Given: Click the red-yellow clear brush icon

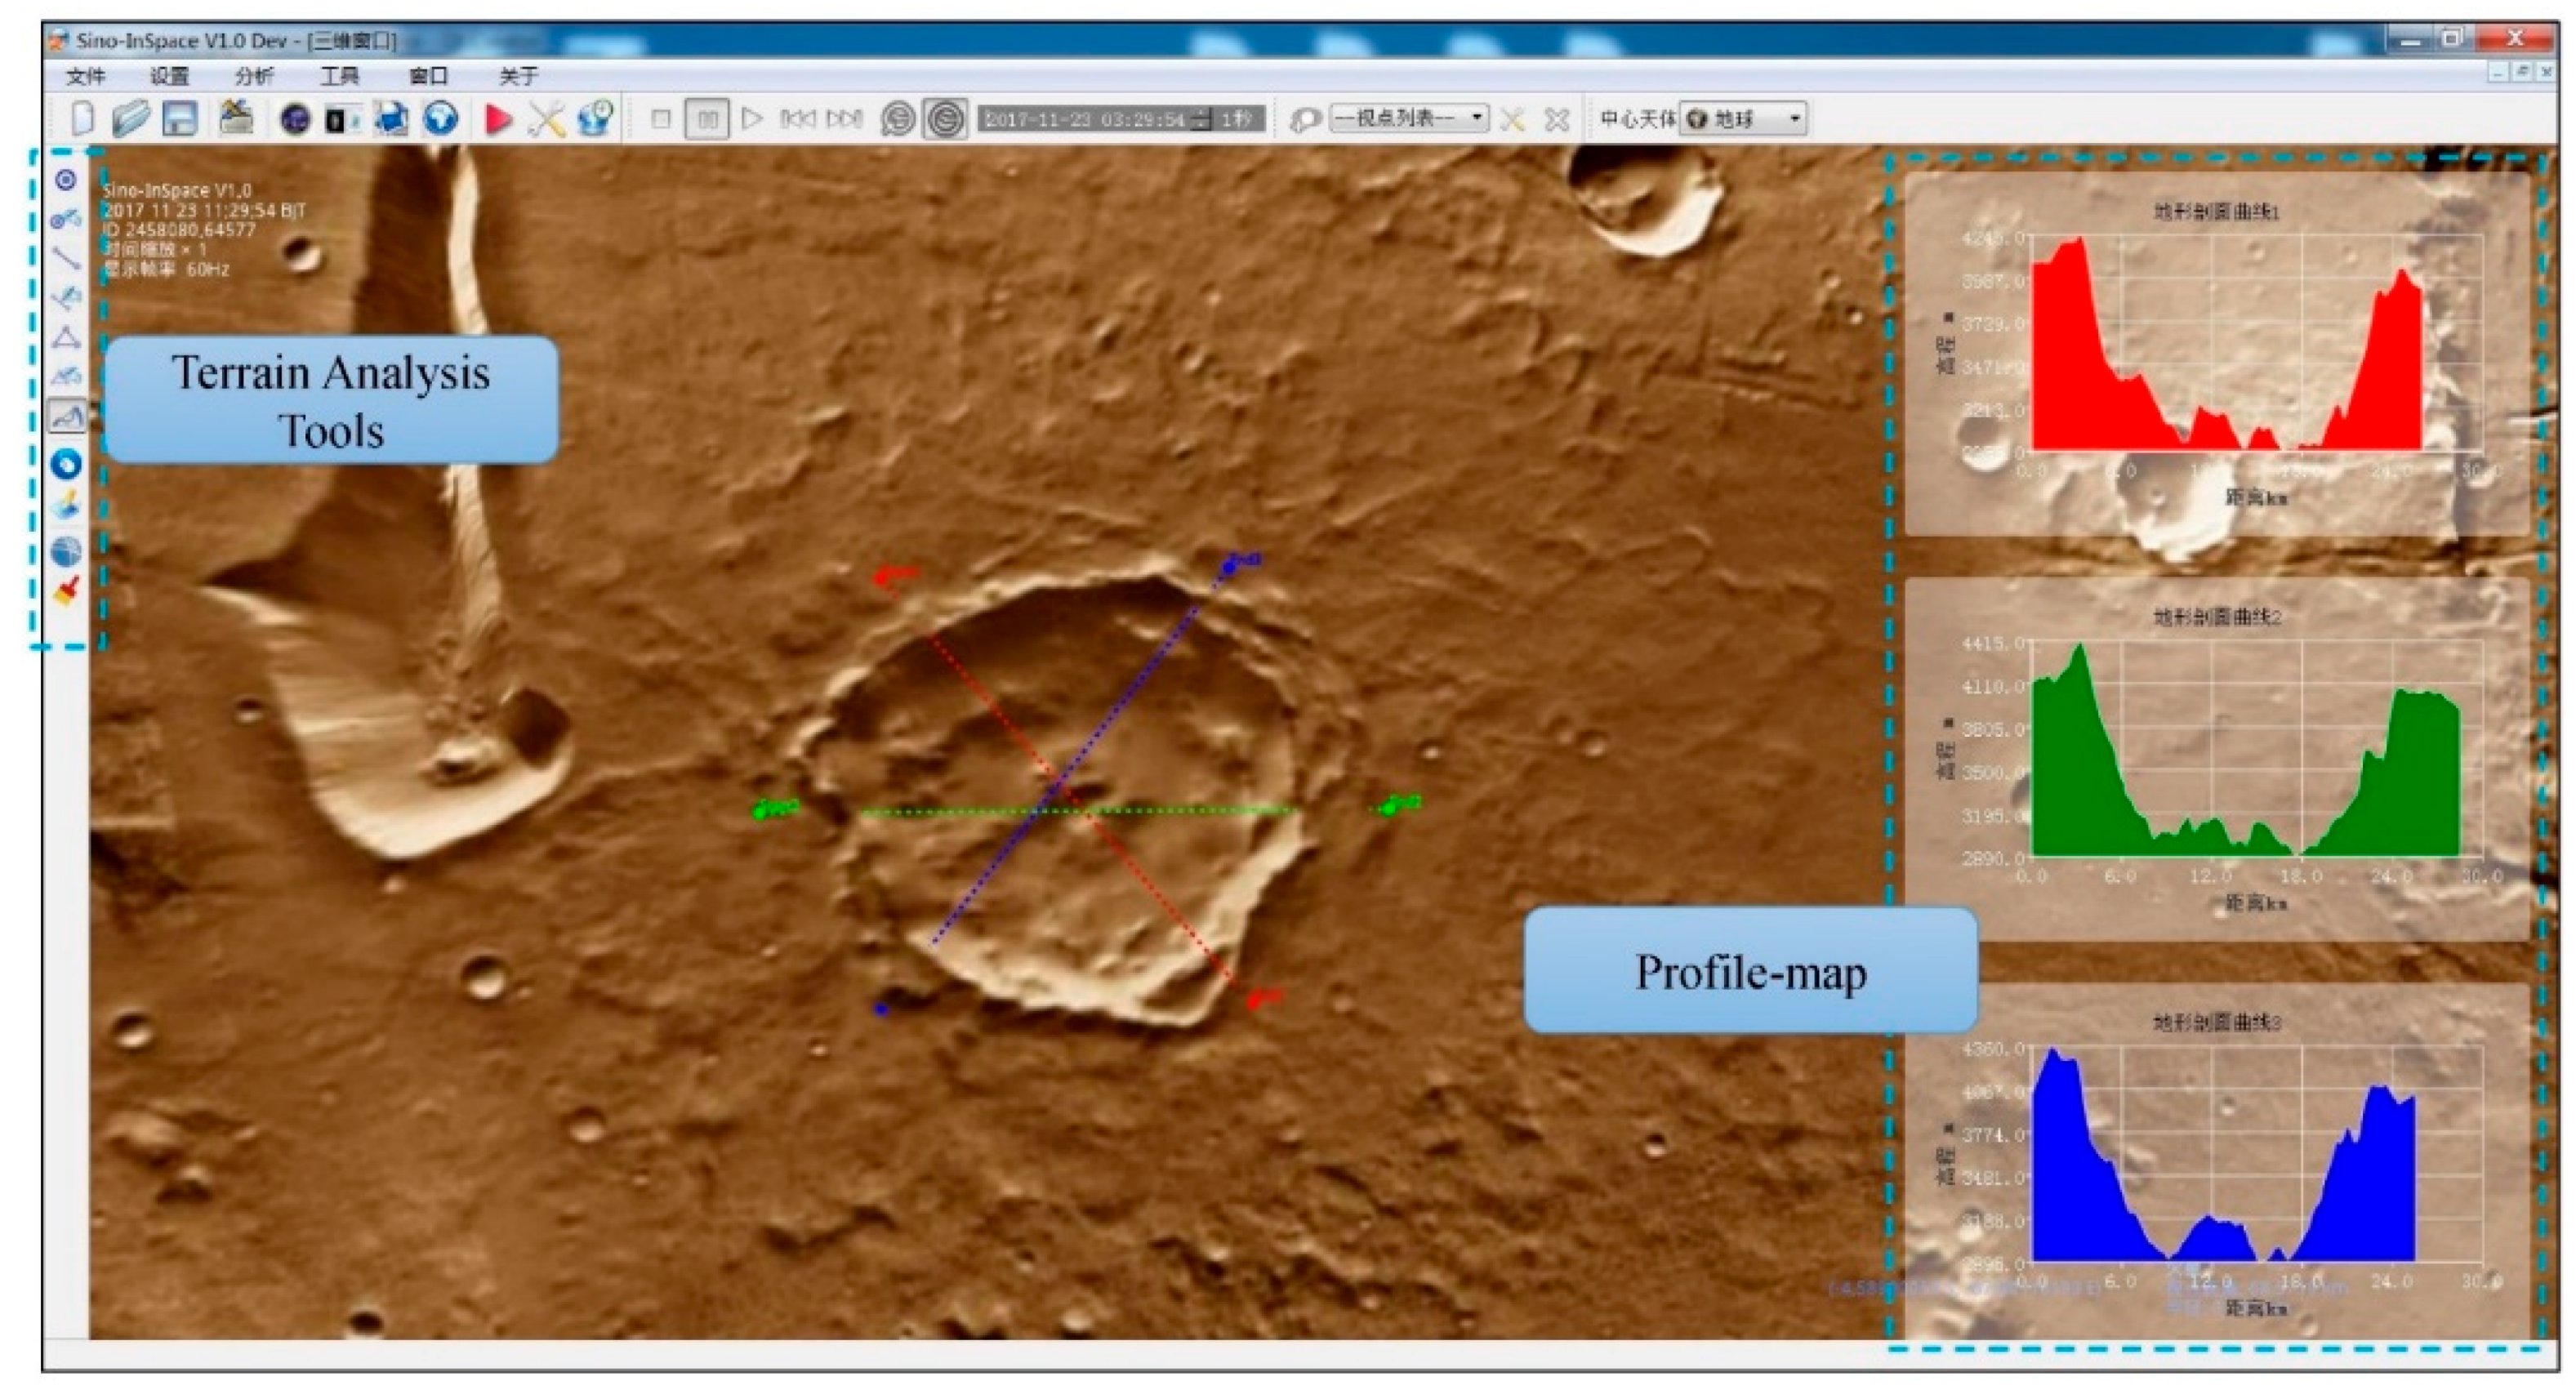Looking at the screenshot, I should (66, 591).
